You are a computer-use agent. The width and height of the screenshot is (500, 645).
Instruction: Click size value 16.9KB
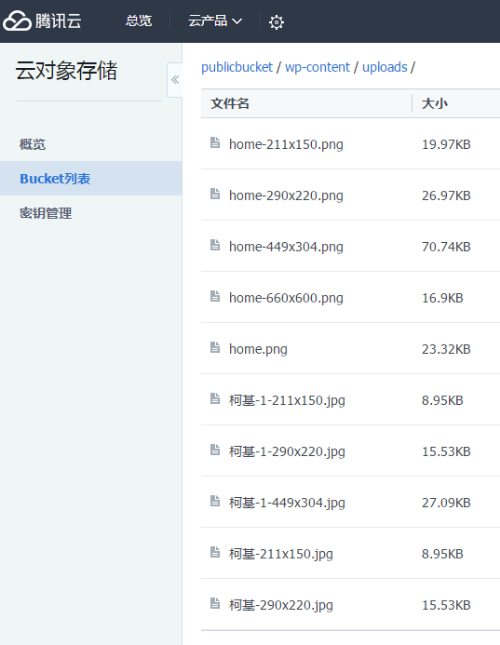tap(442, 298)
